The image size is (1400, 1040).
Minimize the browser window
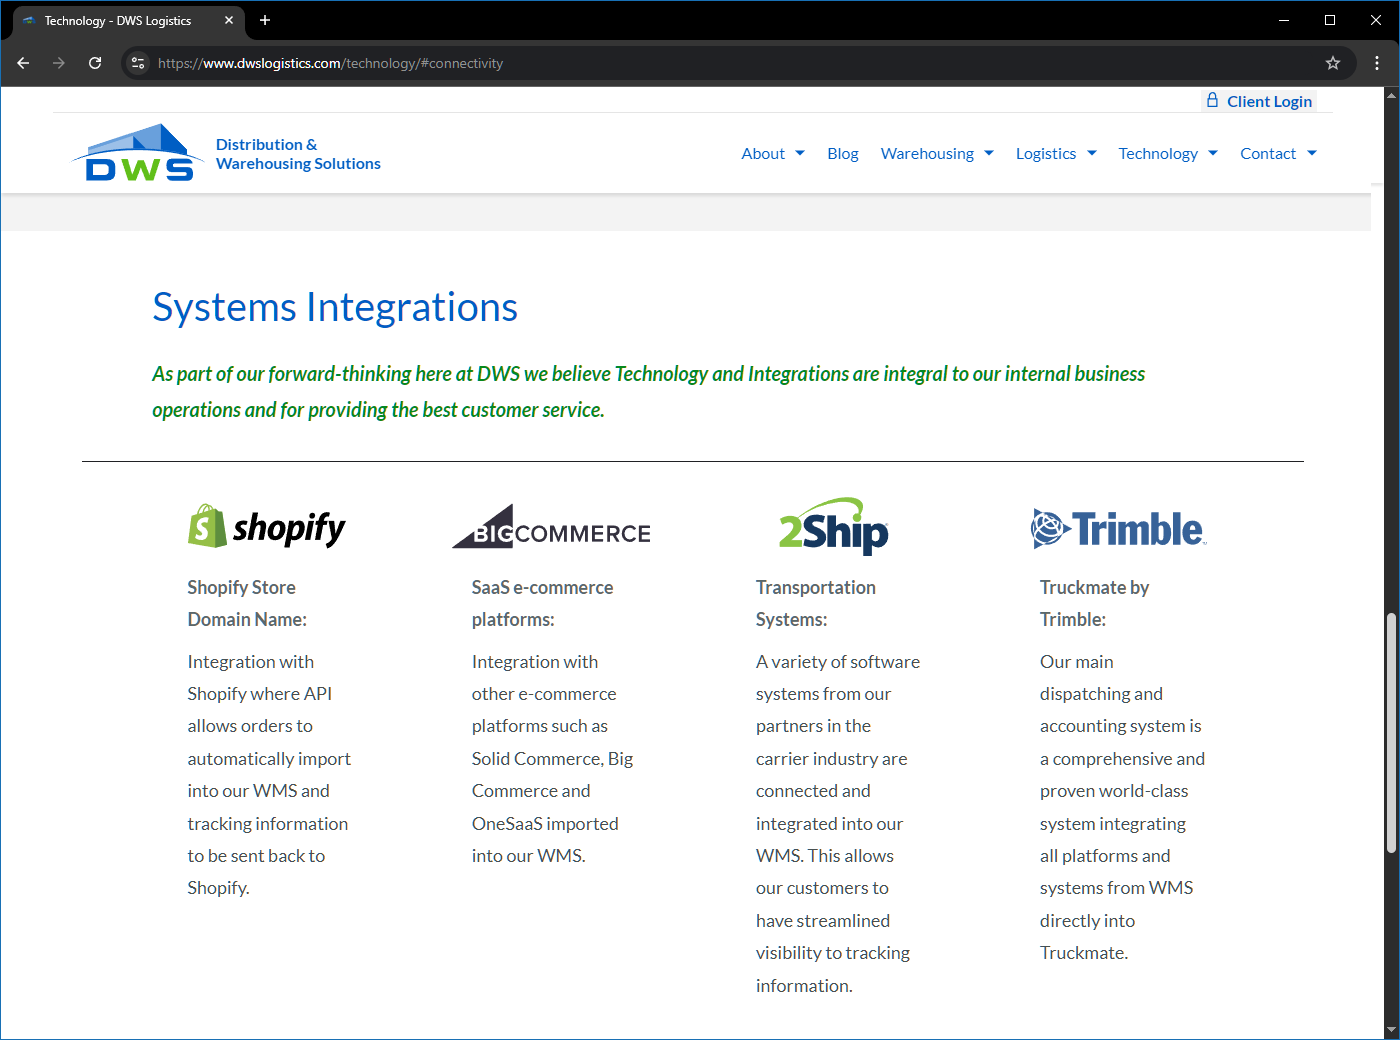point(1284,20)
